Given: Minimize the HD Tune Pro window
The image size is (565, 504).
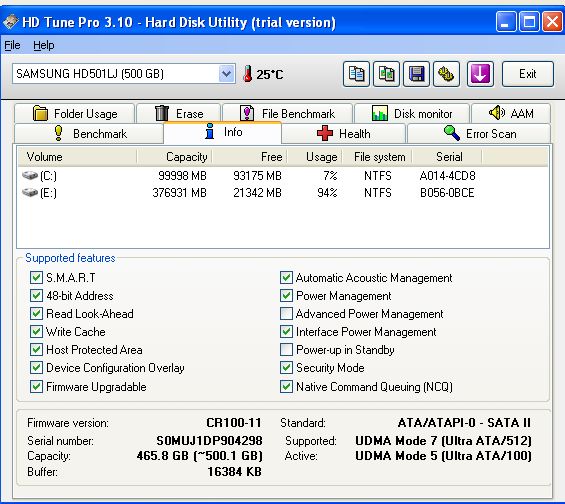Looking at the screenshot, I should 506,22.
